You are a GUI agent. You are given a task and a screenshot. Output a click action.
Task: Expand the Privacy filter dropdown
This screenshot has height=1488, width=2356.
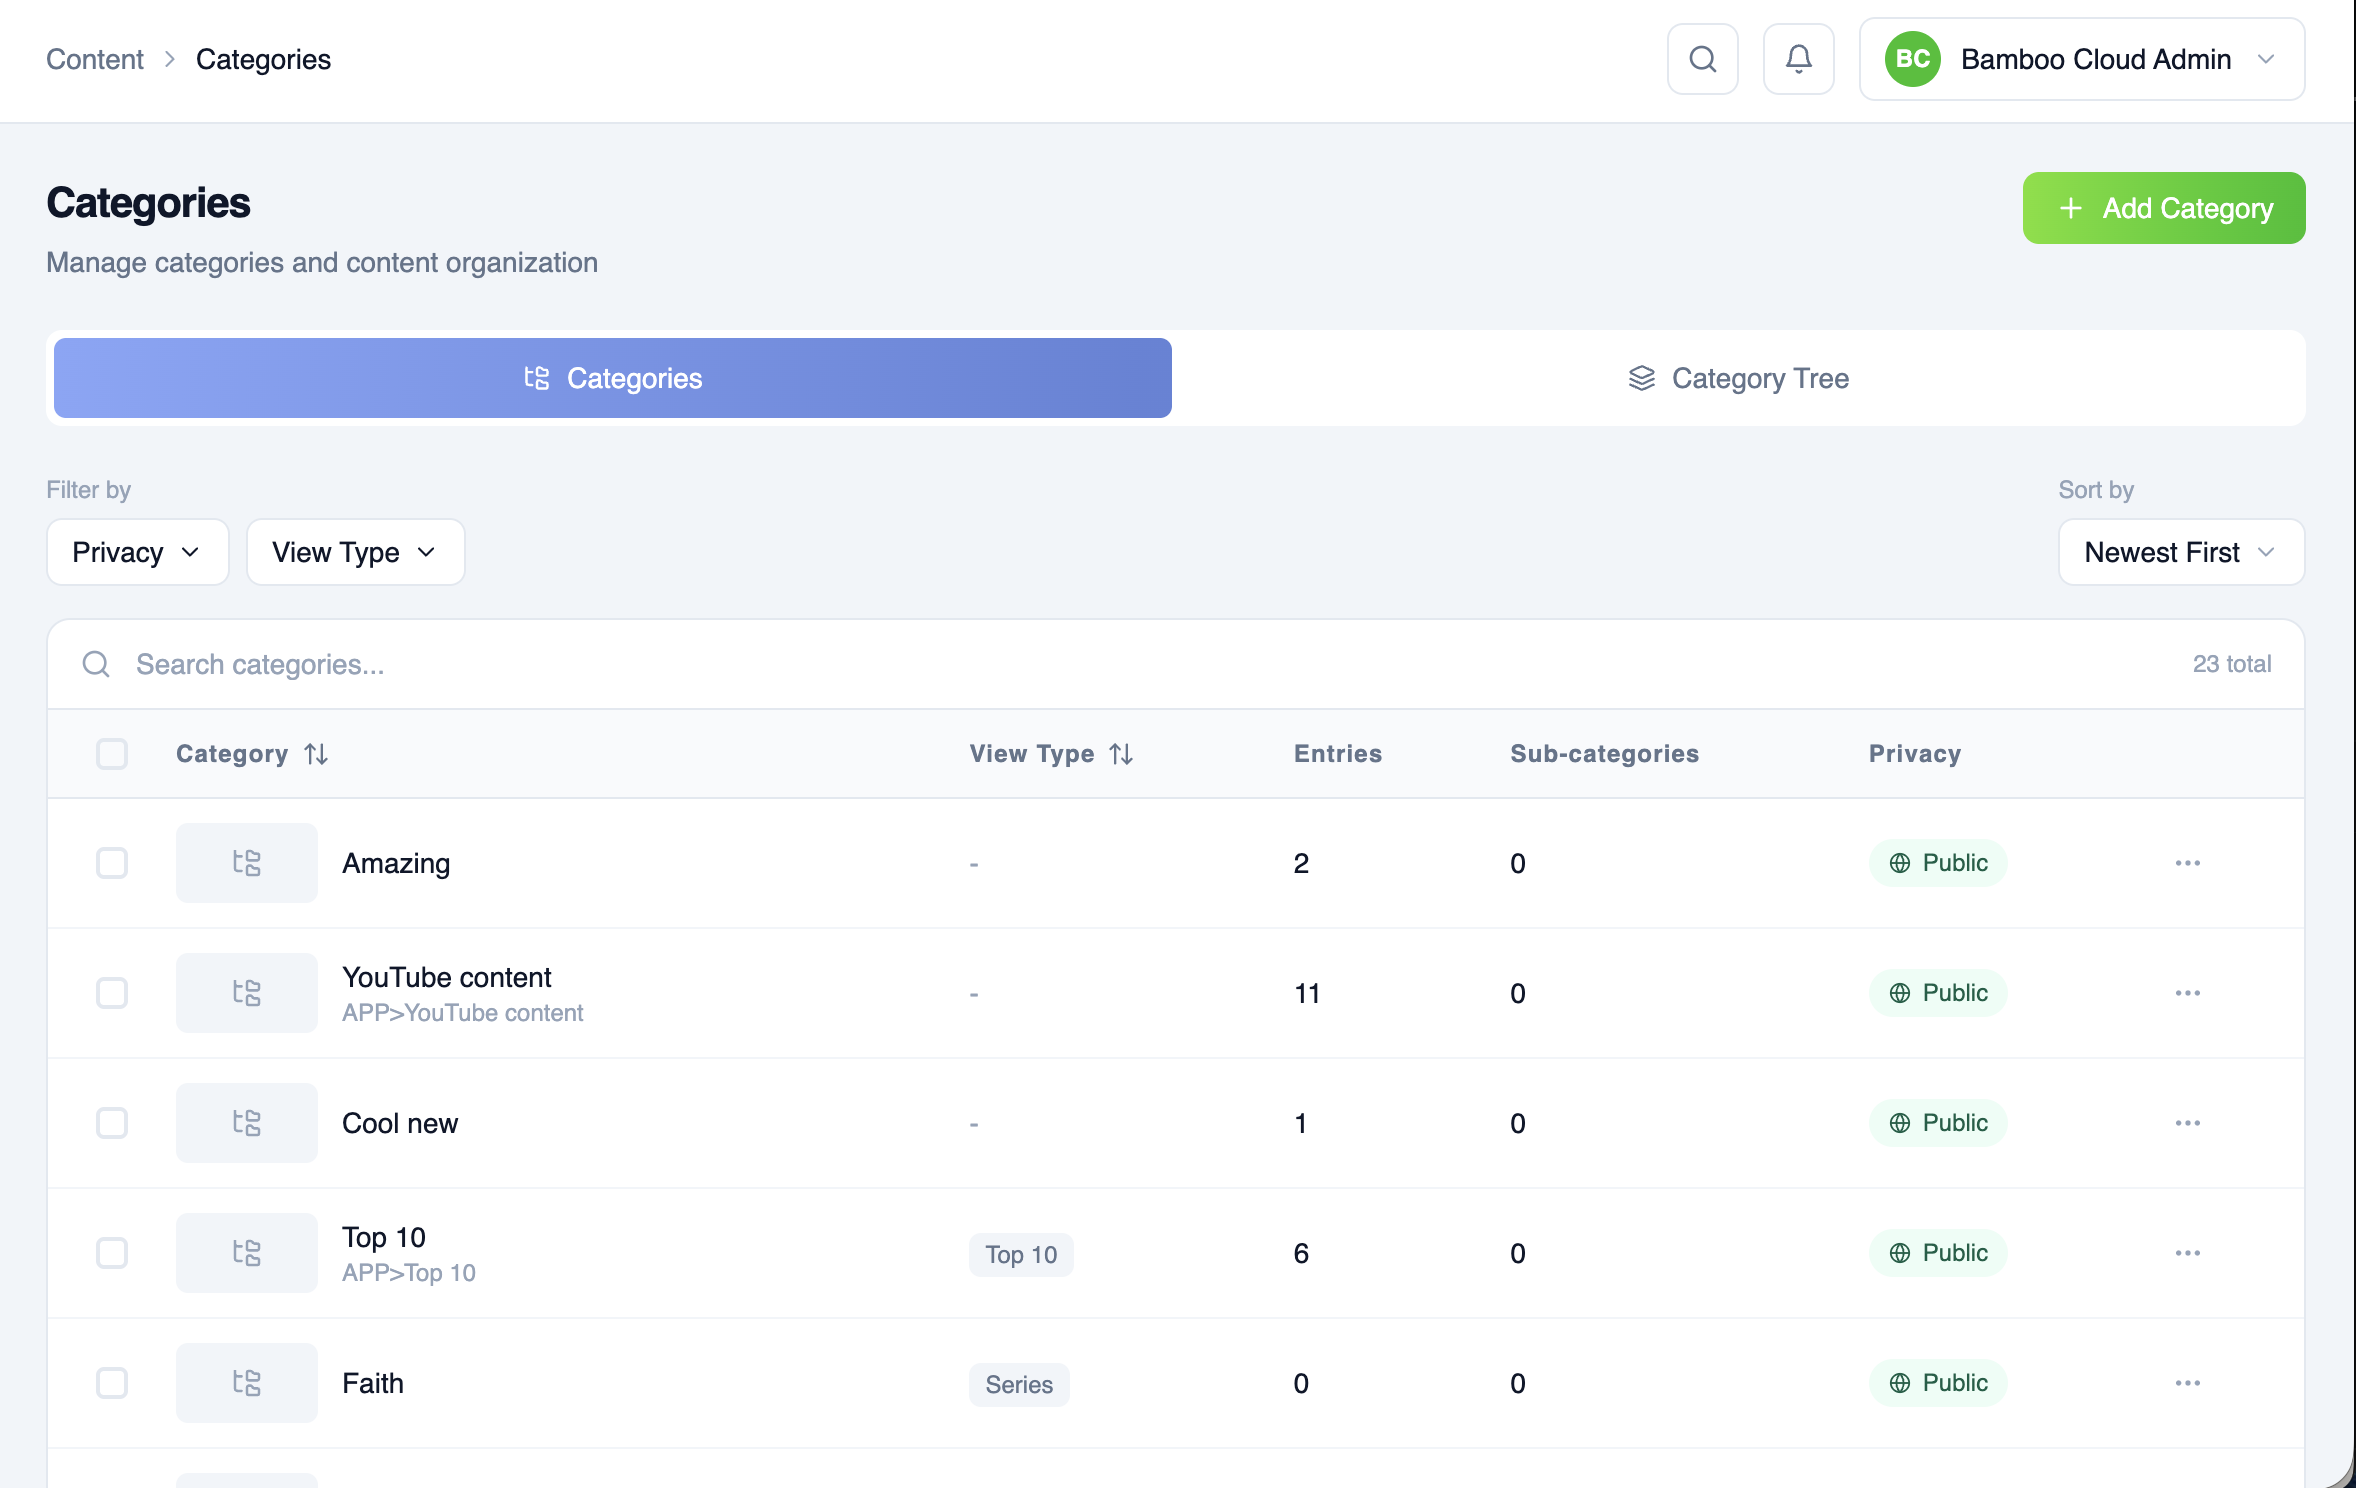click(138, 552)
